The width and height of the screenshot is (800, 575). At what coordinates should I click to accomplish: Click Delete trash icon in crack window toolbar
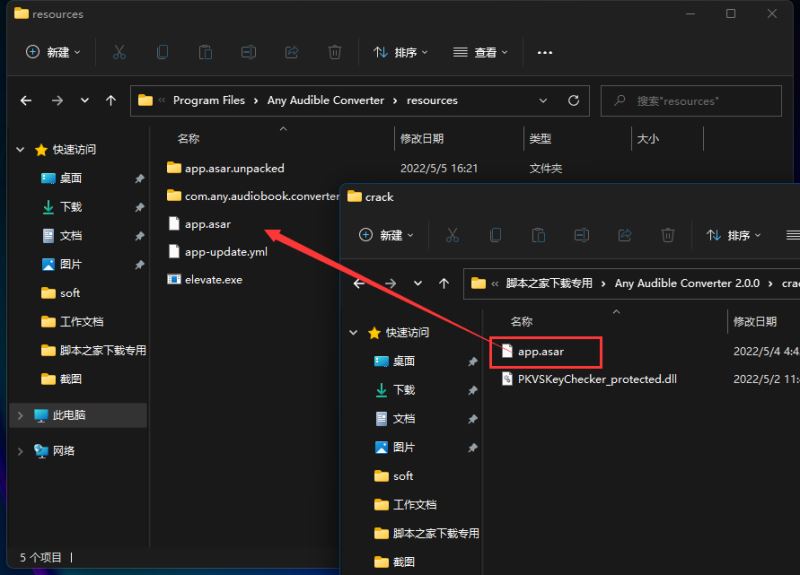pos(667,235)
